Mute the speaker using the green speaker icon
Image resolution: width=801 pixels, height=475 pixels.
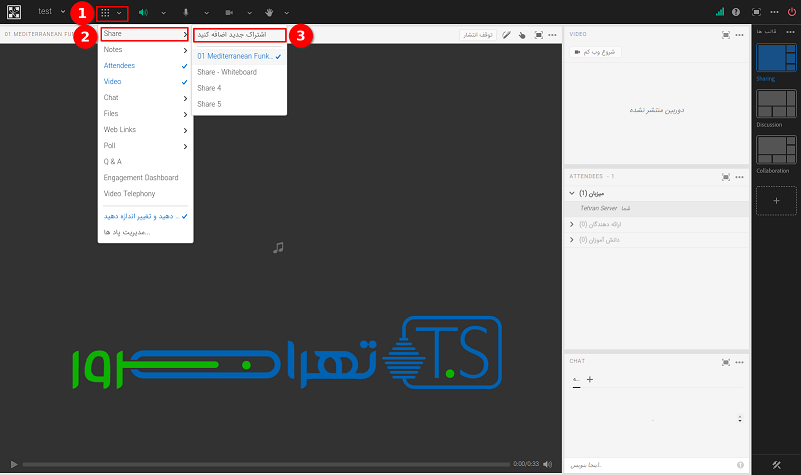143,13
